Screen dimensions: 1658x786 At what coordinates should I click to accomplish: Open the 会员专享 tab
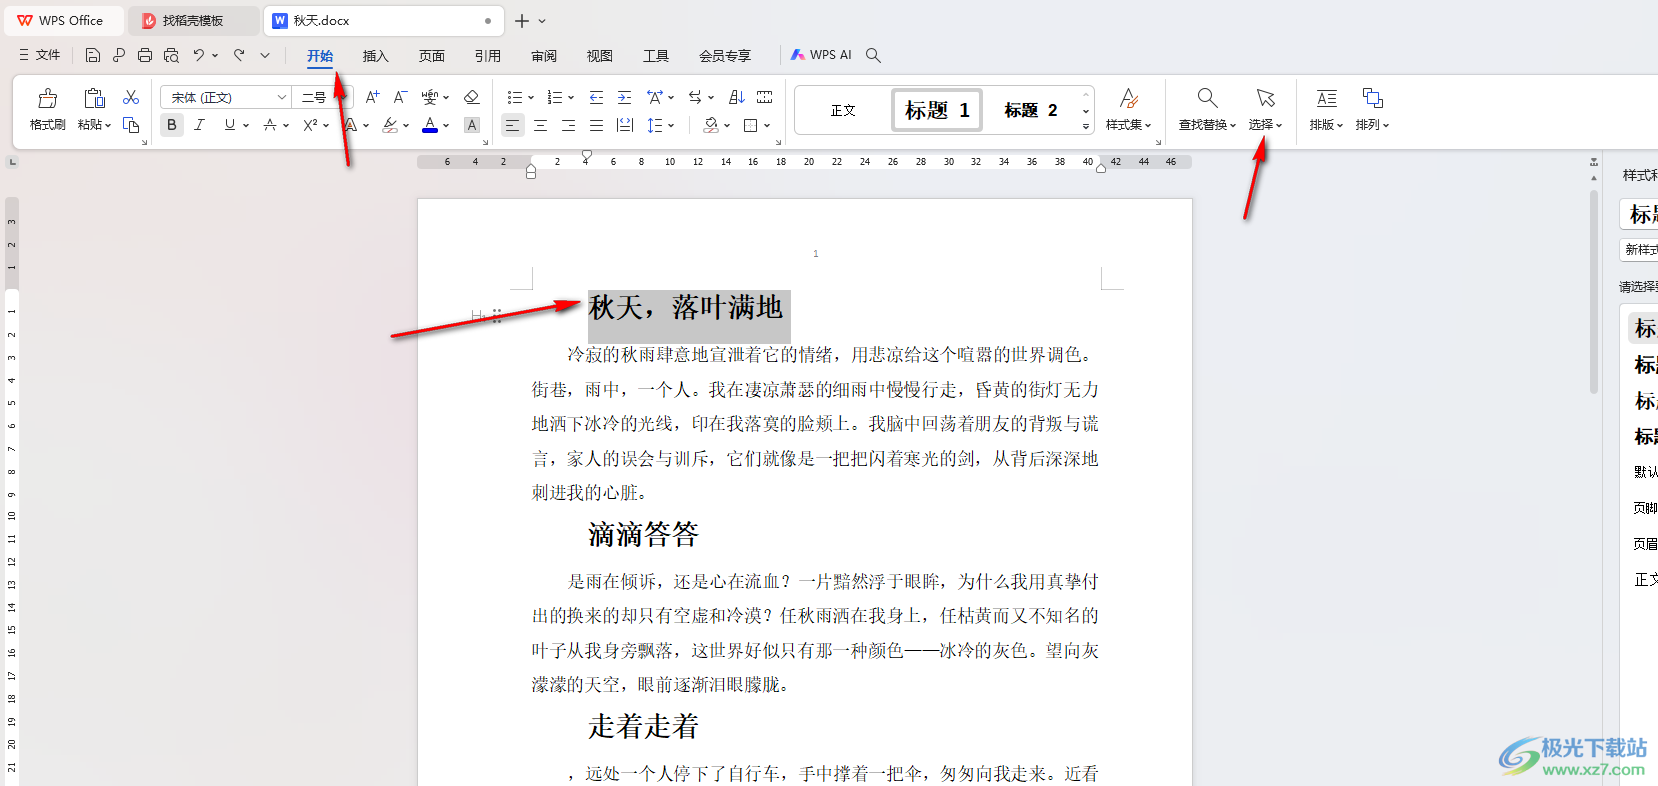click(x=725, y=56)
